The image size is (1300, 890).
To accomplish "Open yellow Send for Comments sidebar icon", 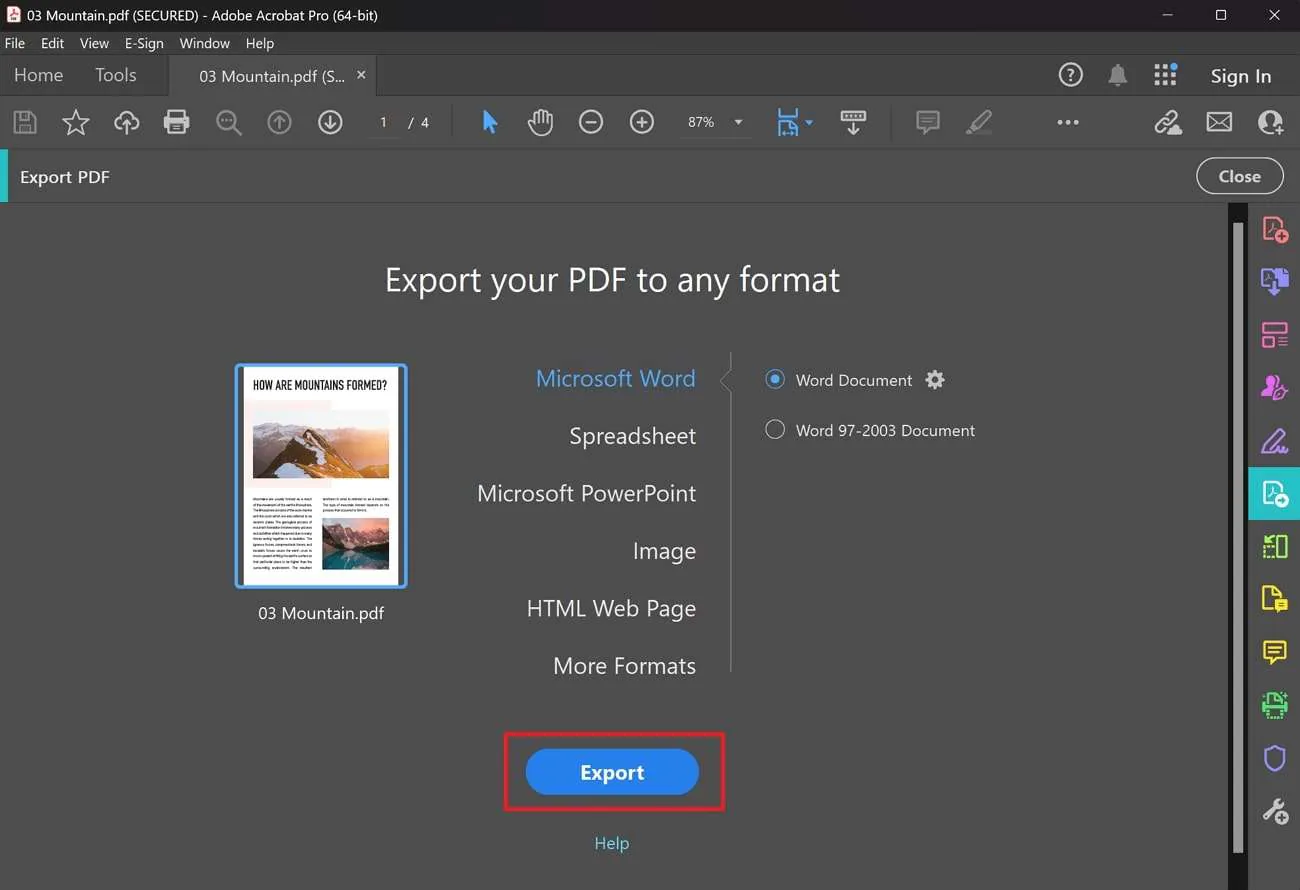I will point(1274,599).
